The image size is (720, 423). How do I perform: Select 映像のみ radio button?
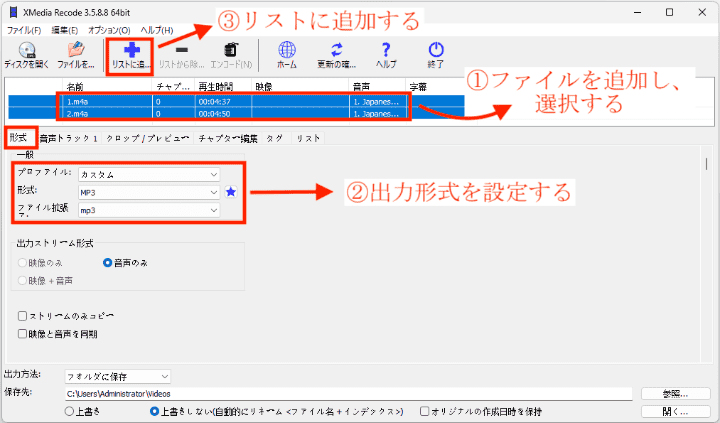click(22, 263)
